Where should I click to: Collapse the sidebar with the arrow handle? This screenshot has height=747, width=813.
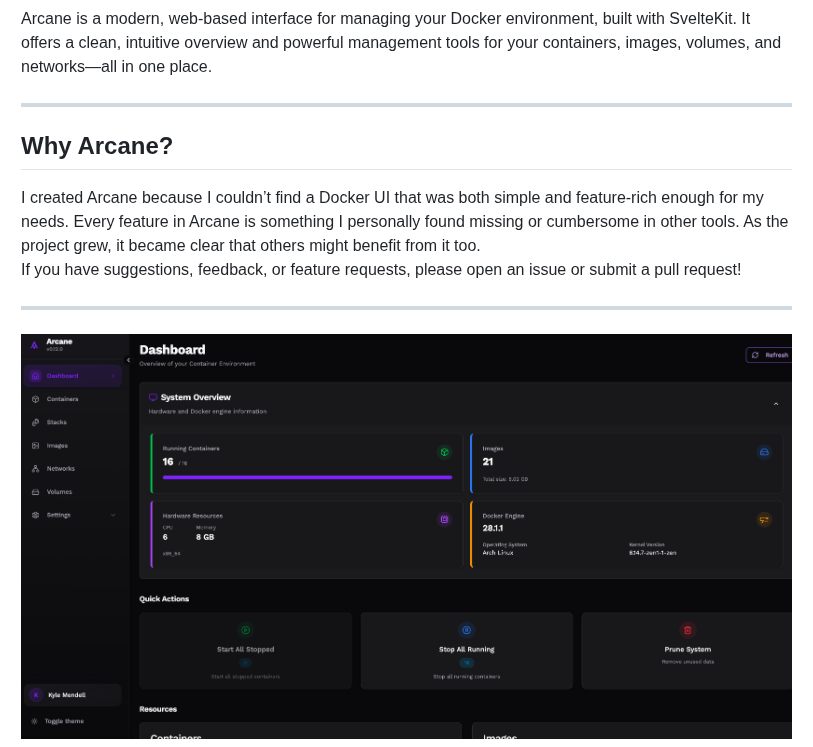click(x=128, y=360)
